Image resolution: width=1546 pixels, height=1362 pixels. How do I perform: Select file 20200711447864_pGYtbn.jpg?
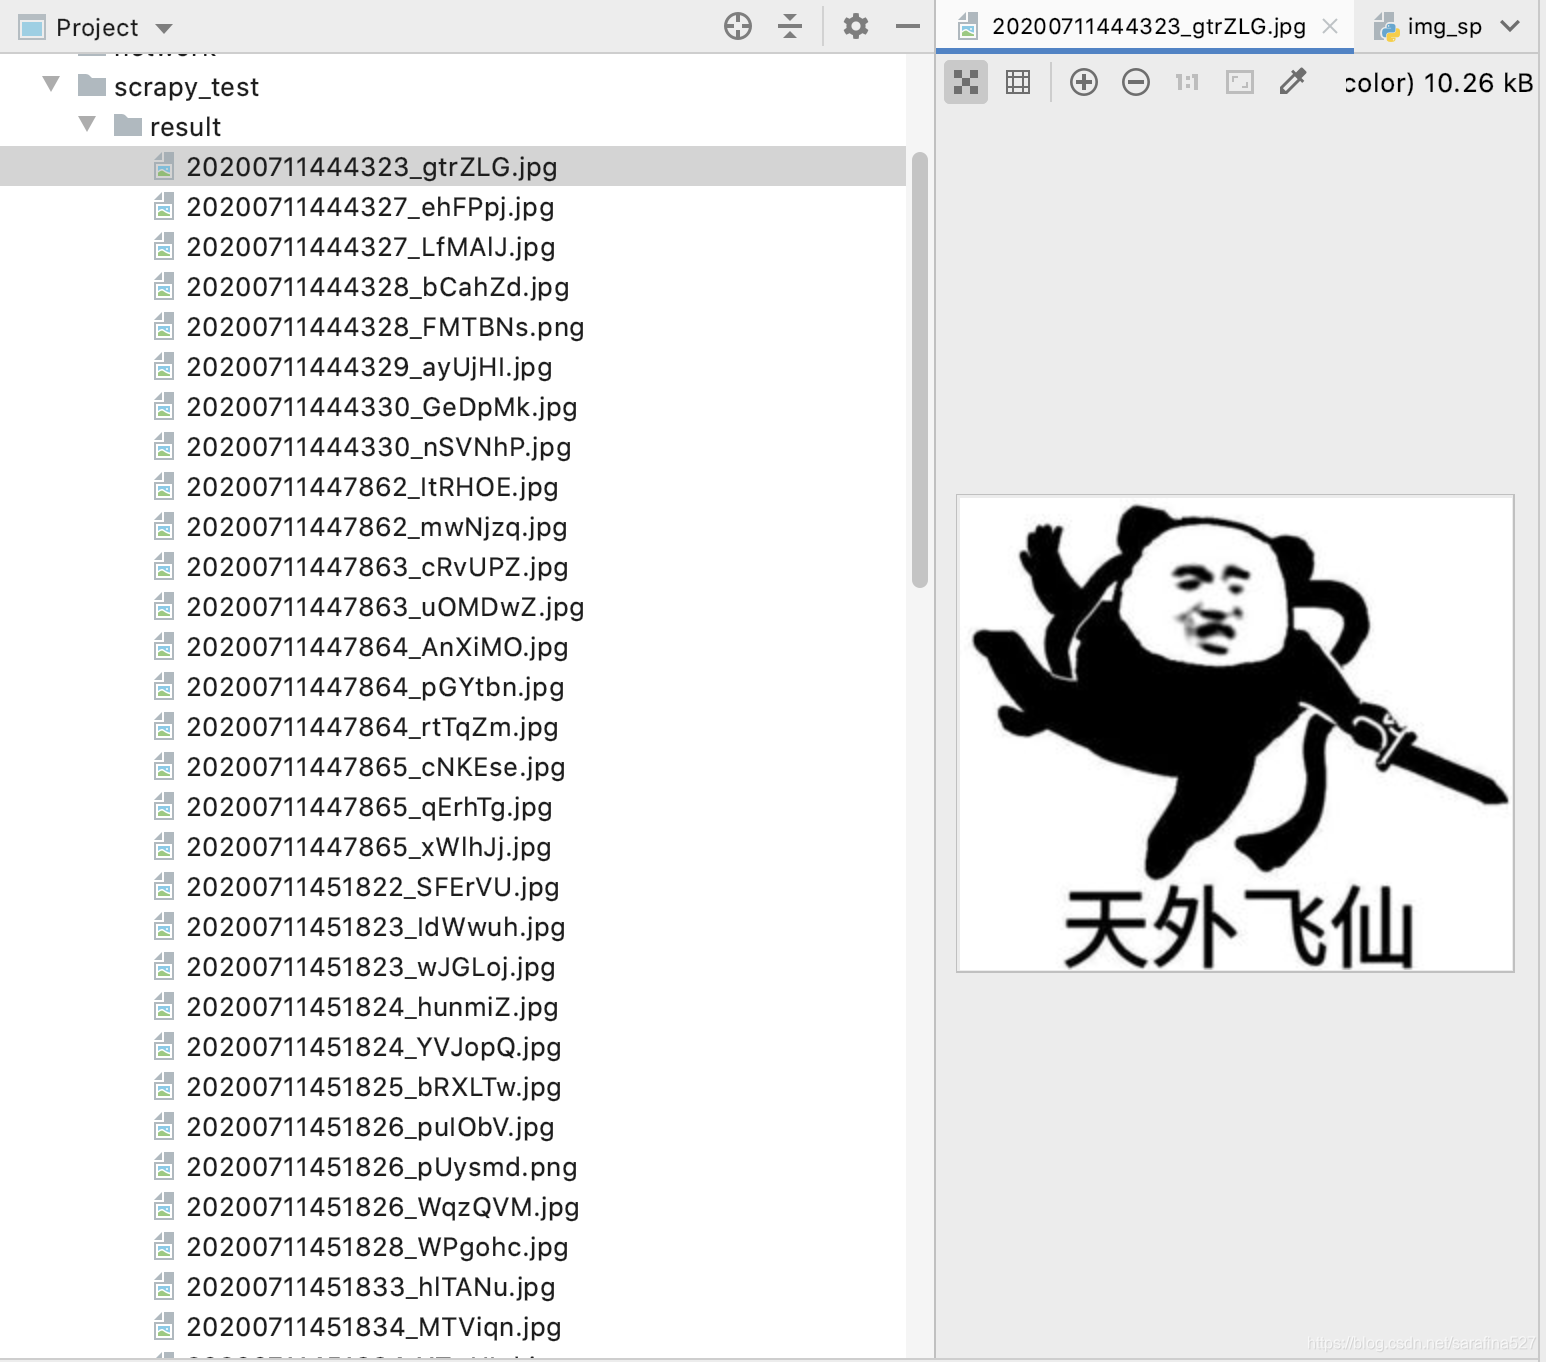pyautogui.click(x=375, y=686)
